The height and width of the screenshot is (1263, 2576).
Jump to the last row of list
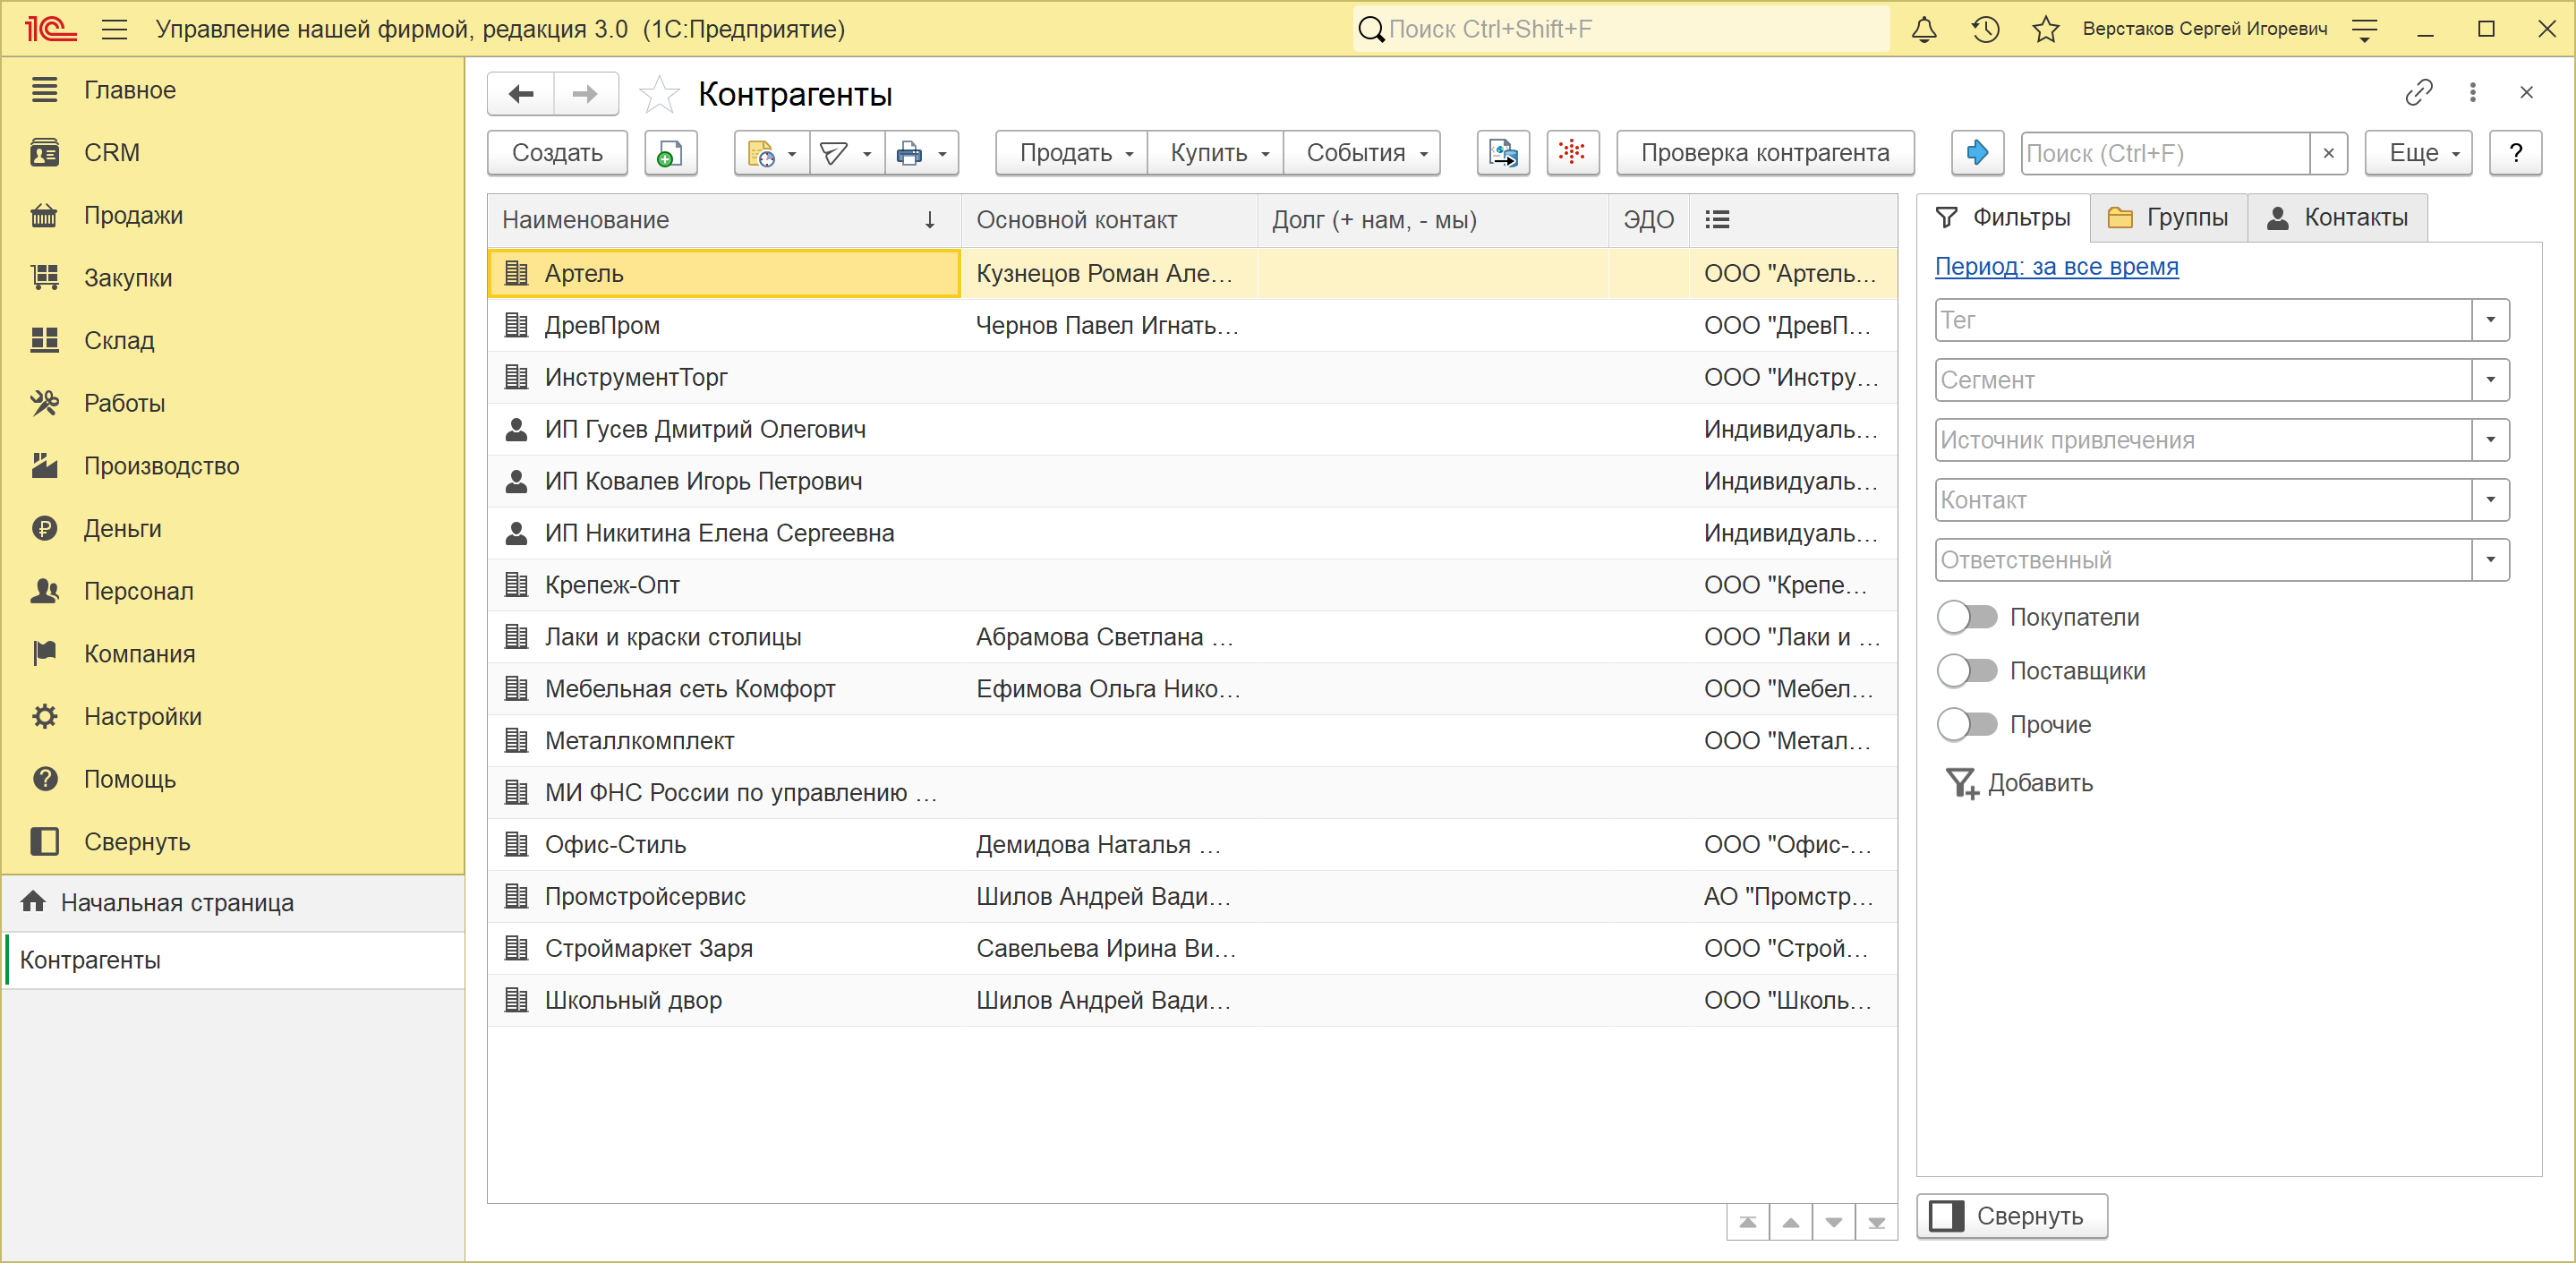1877,1222
